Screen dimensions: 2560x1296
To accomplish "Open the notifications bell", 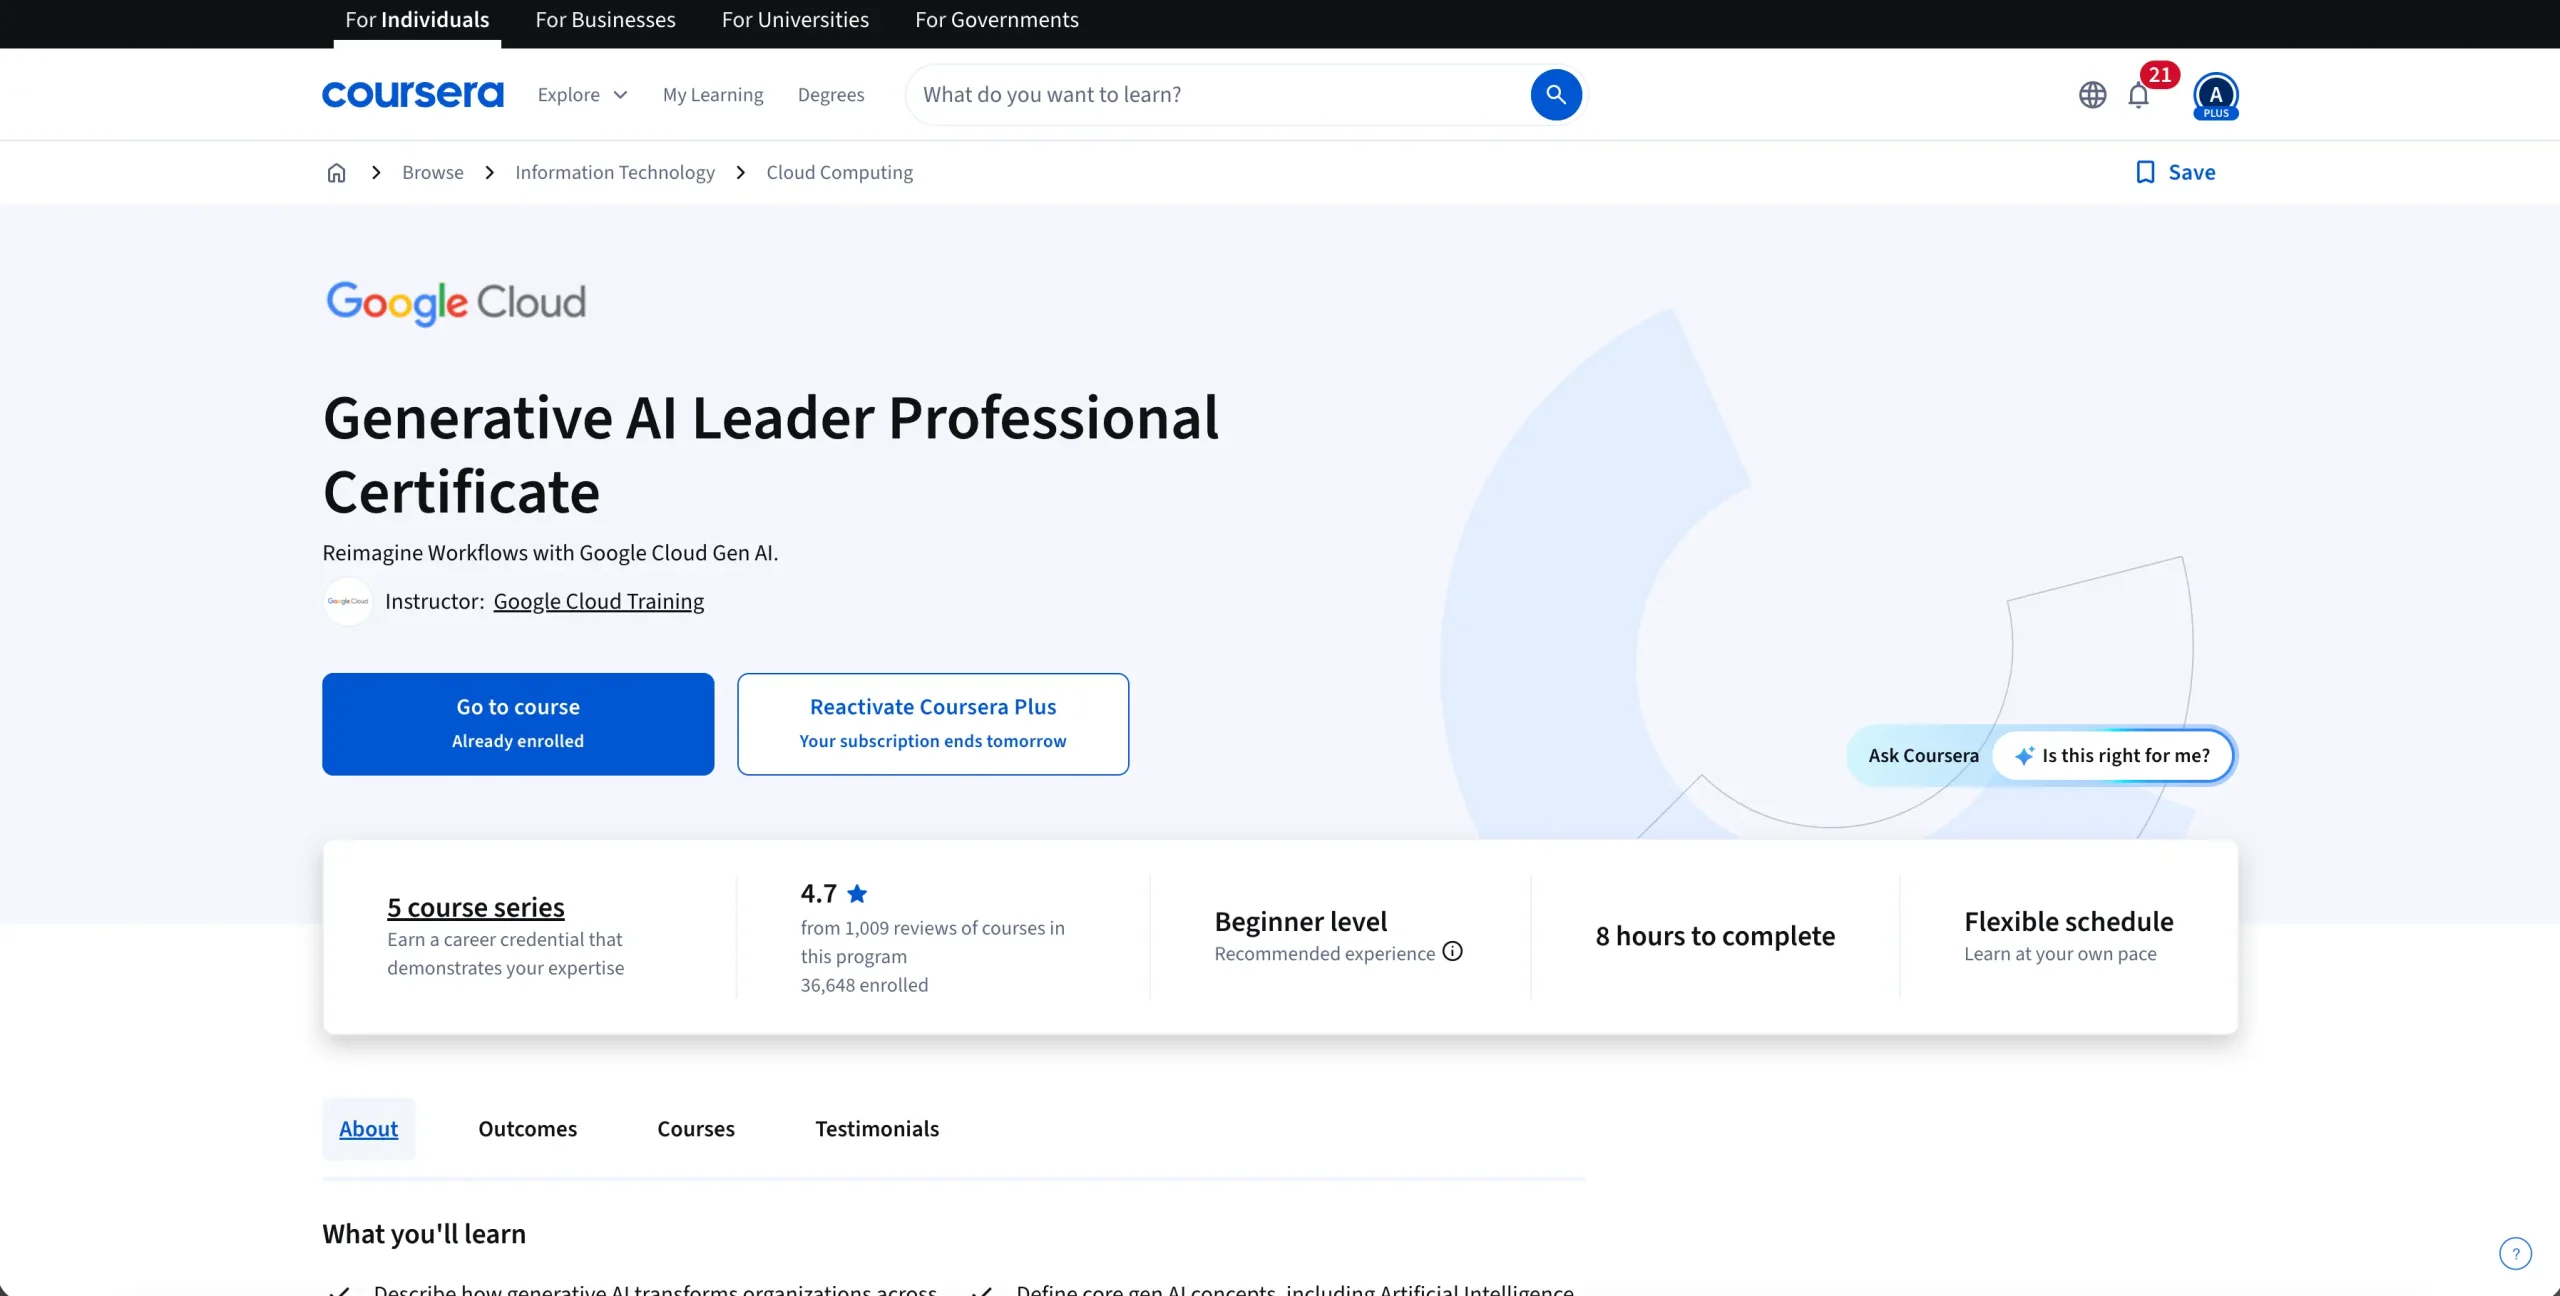I will click(2138, 95).
